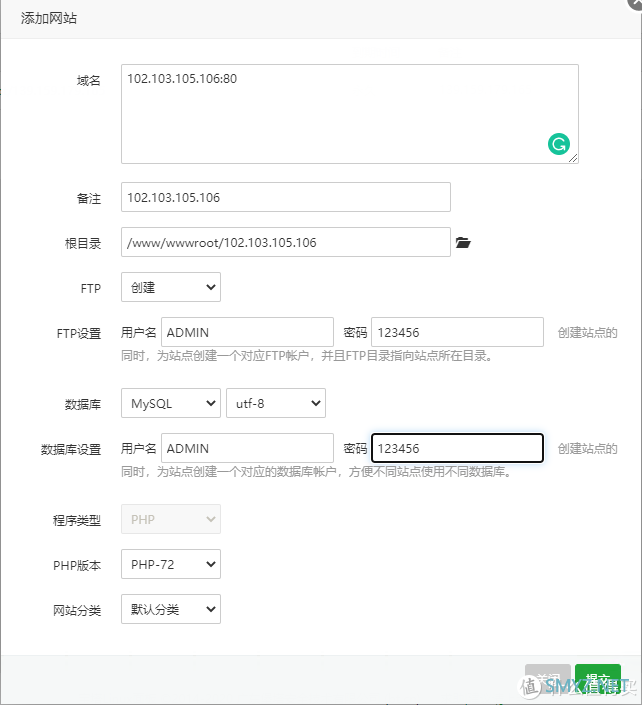Open the root directory folder browser icon

point(463,243)
